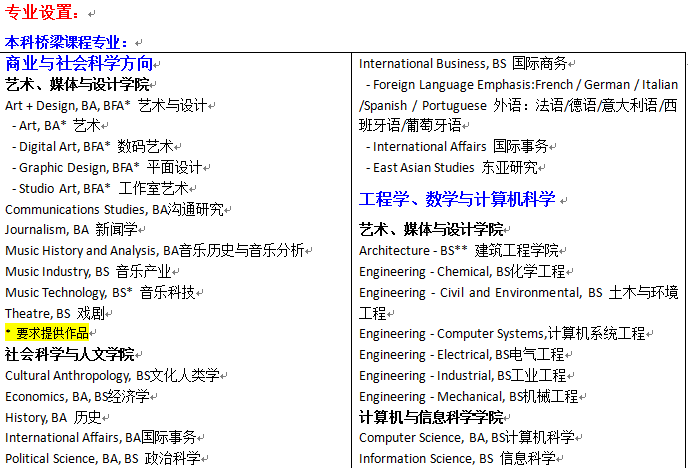Select the Art + Design, BA, BFA line
The width and height of the screenshot is (688, 468).
(105, 105)
